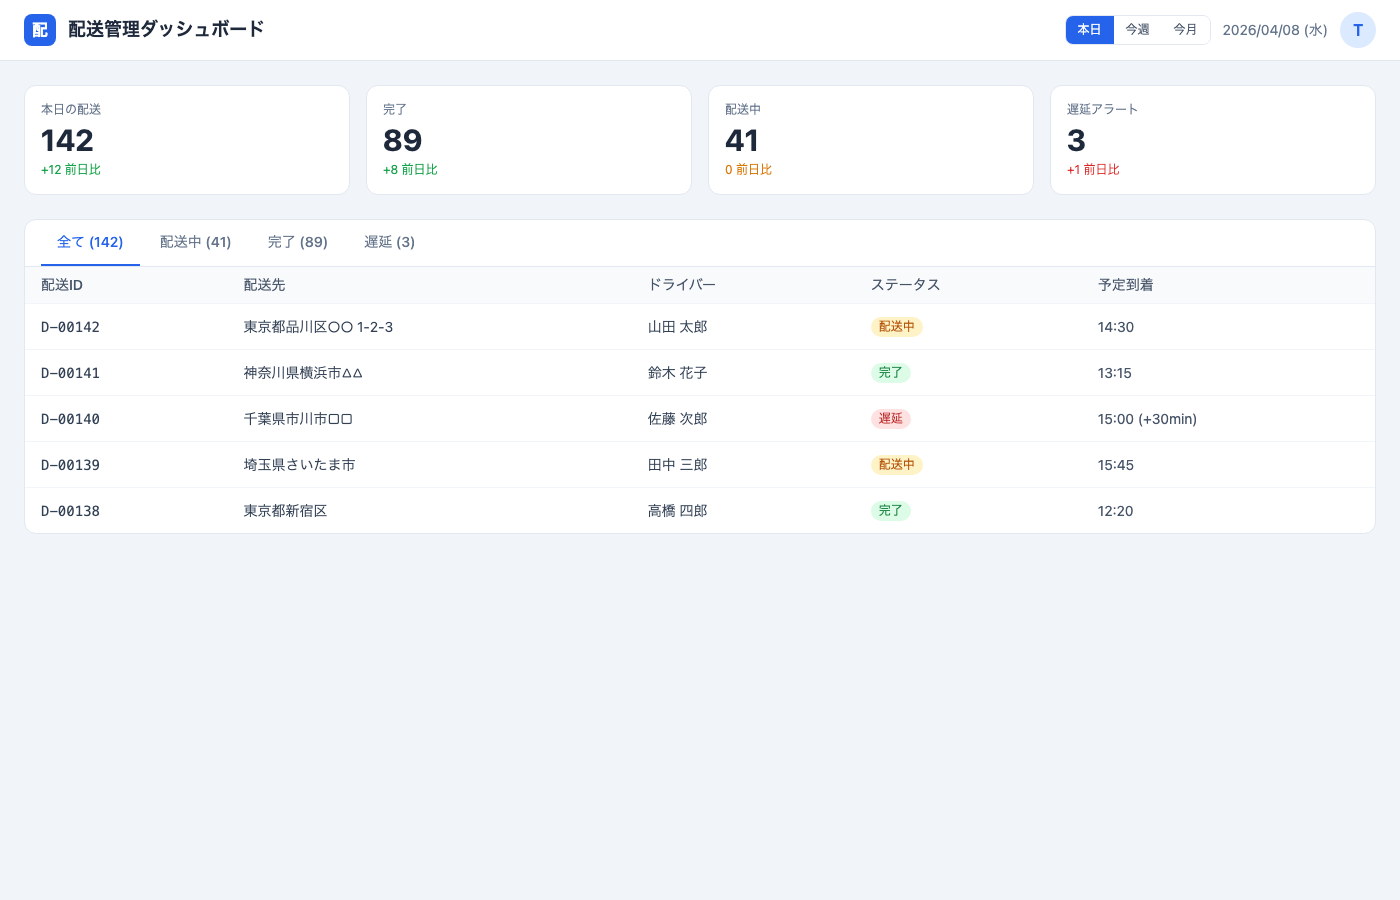1400x900 pixels.
Task: Click driver name 山田 太郎
Action: (x=677, y=327)
